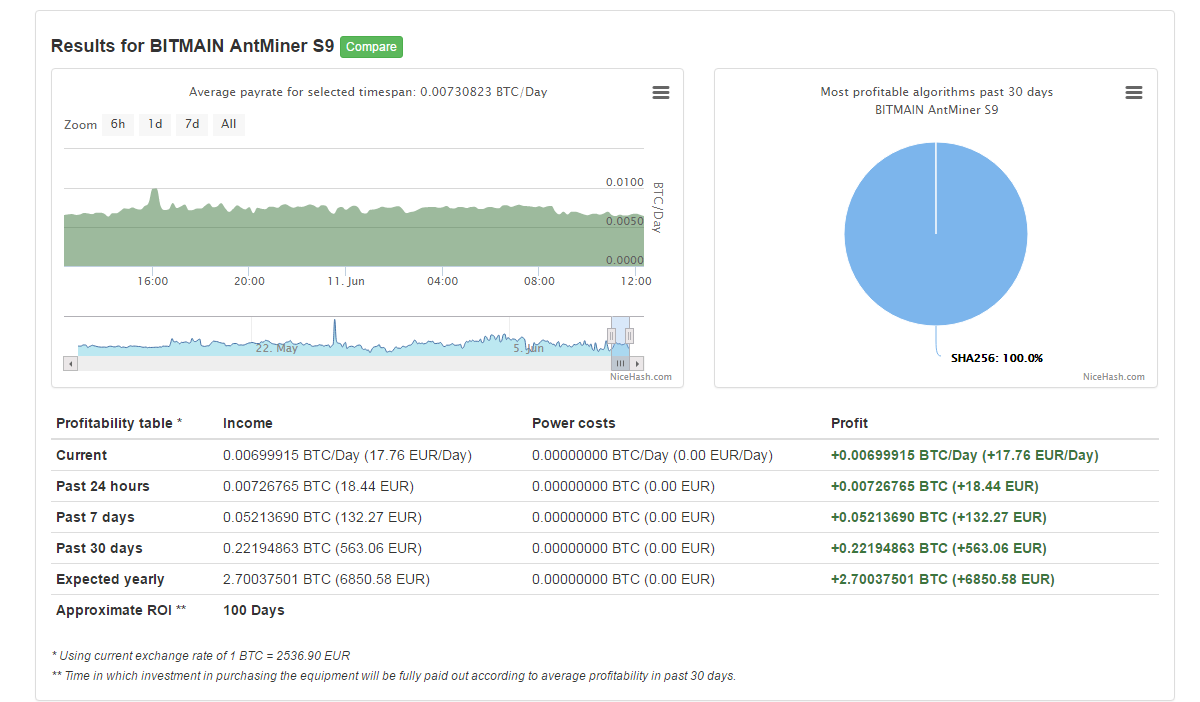Click profit '+0.00699915 BTC/Day (+17.76 EUR/Day)'

tap(965, 455)
